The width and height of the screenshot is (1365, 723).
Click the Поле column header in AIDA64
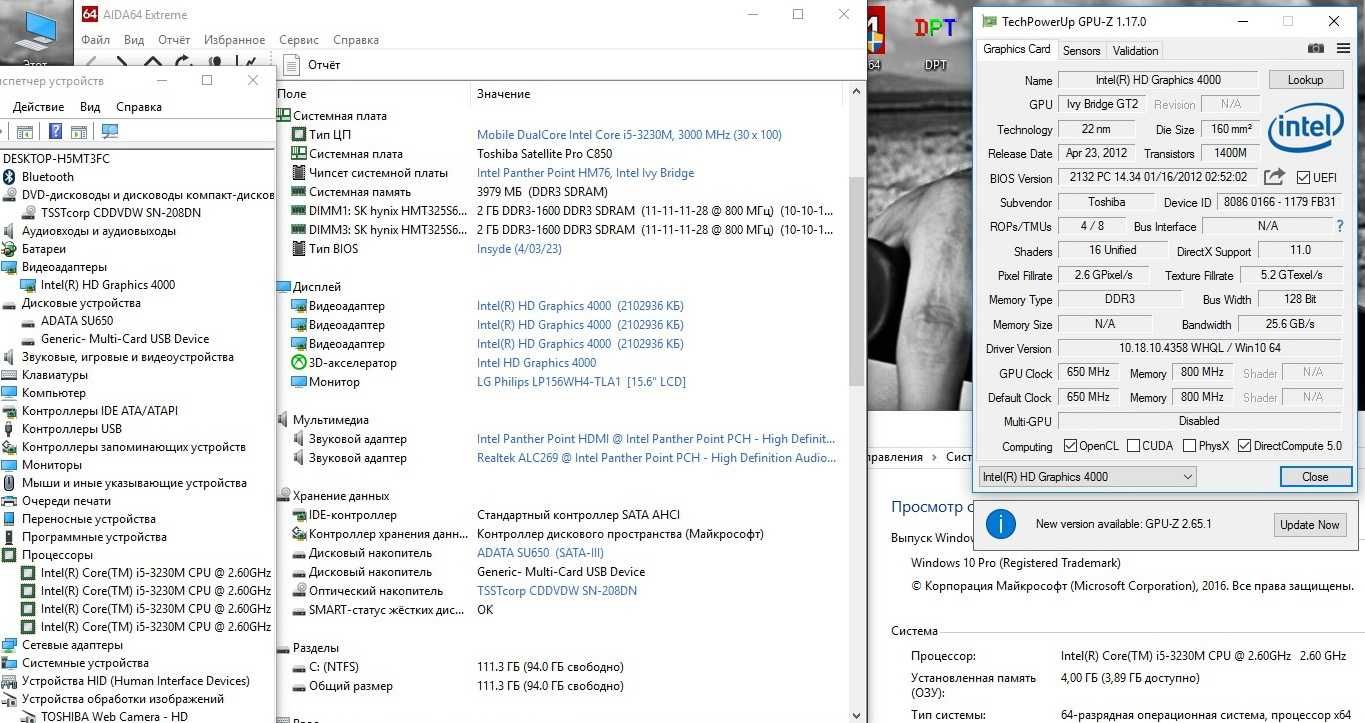tap(292, 94)
